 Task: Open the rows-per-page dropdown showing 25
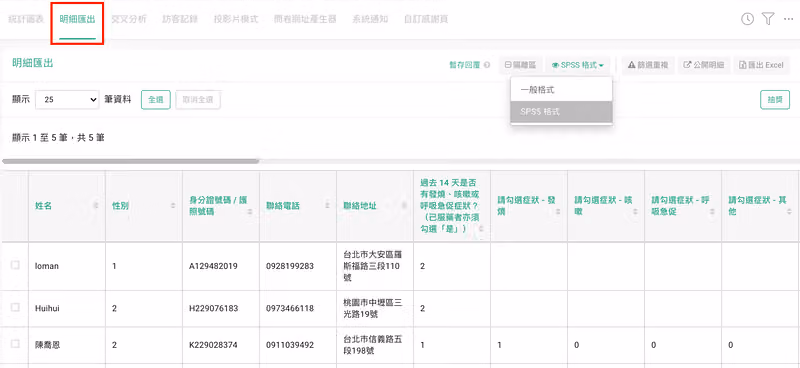pyautogui.click(x=67, y=100)
